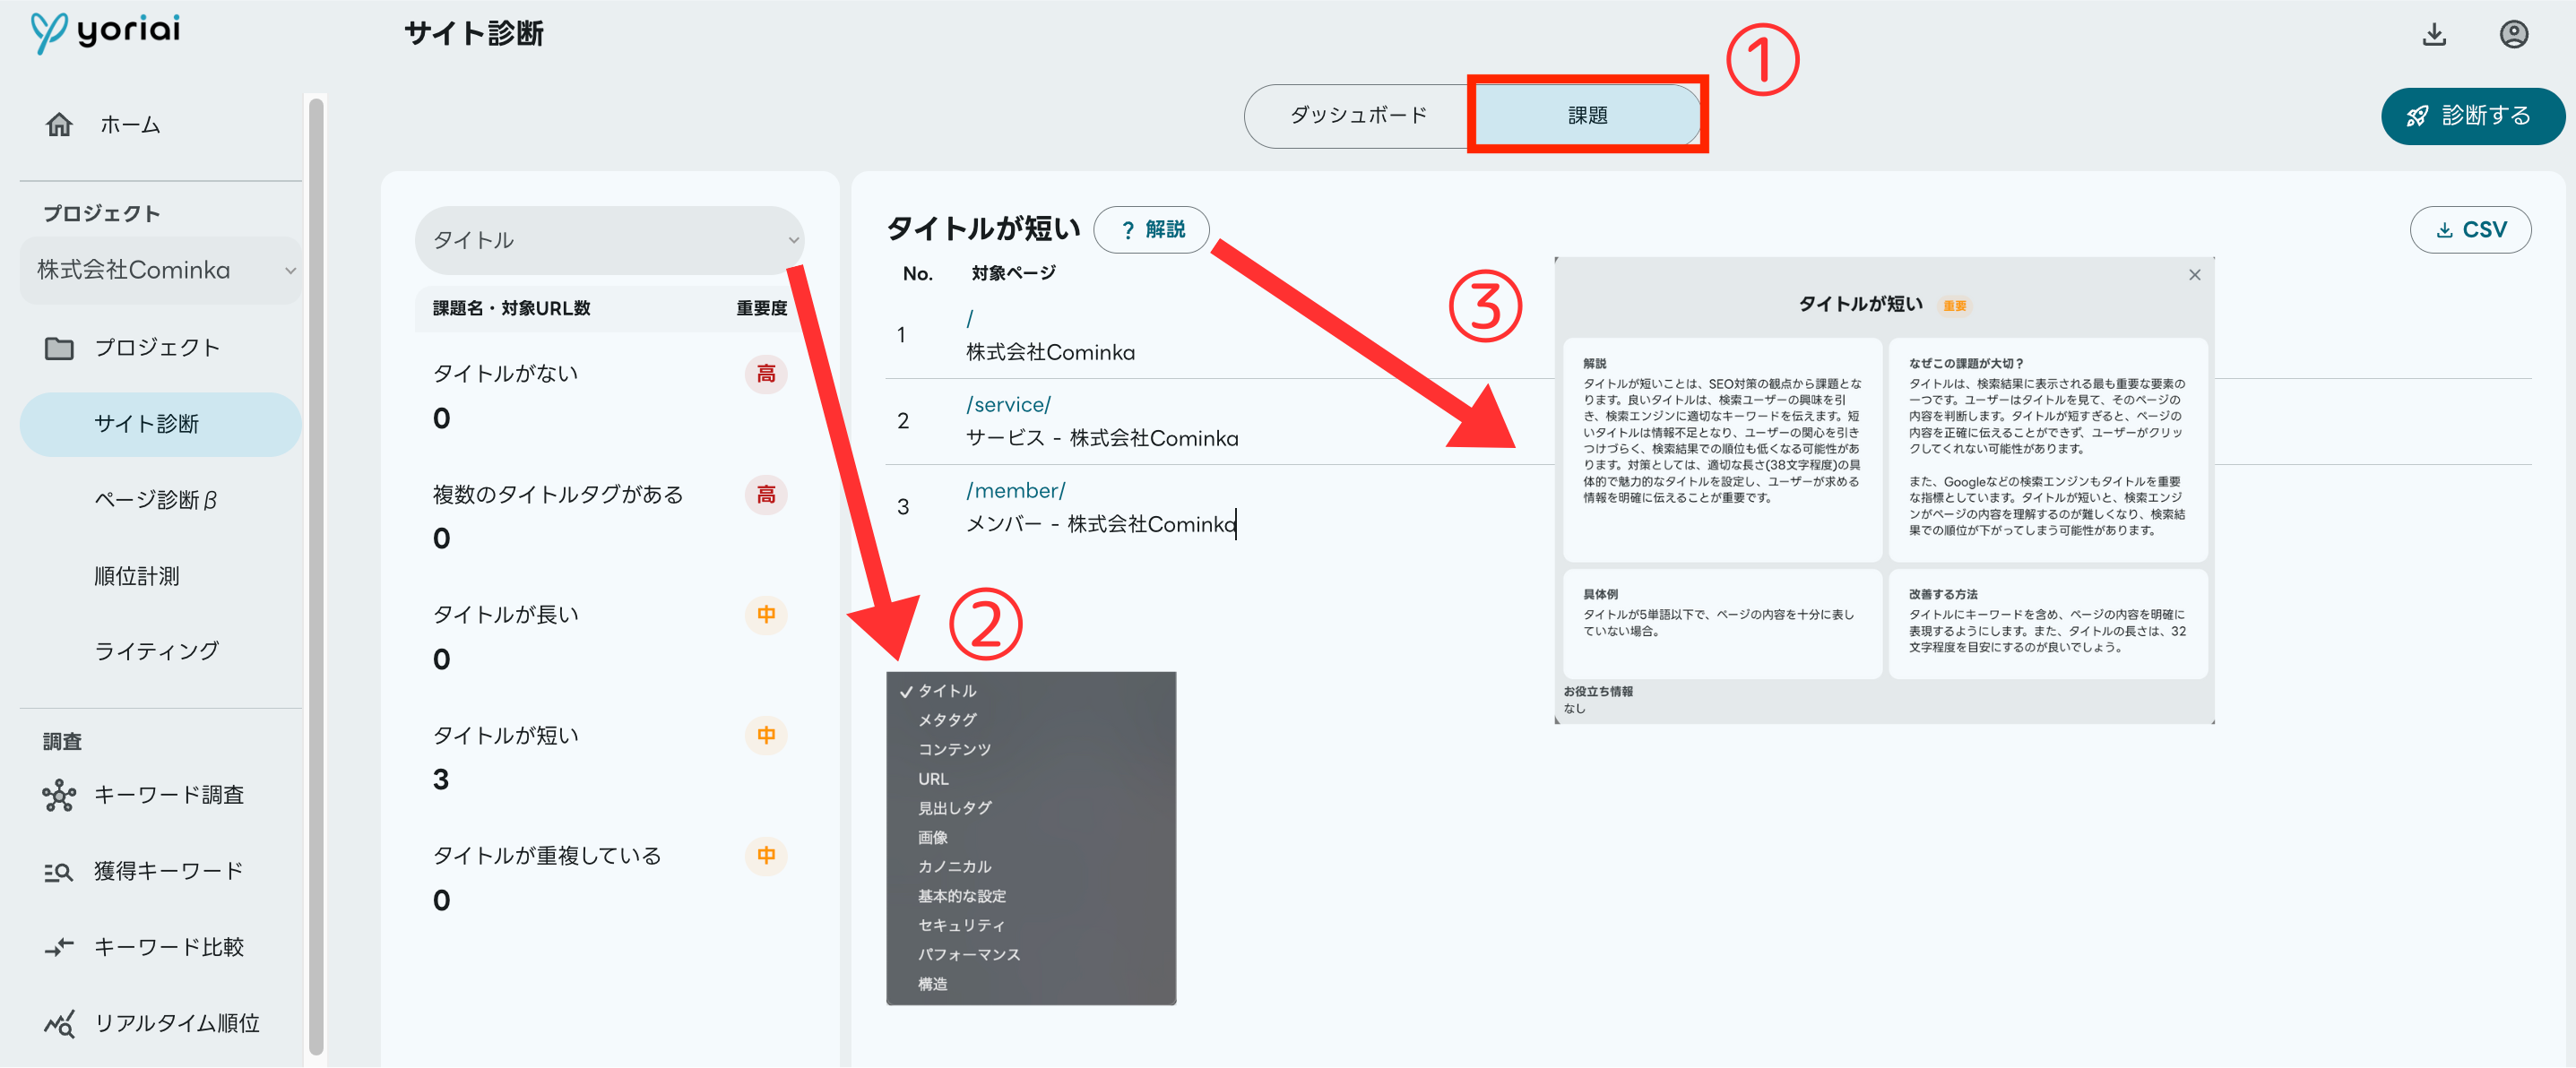Image resolution: width=2576 pixels, height=1068 pixels.
Task: Open リアルタイム順位 in sidebar
Action: 177,1023
